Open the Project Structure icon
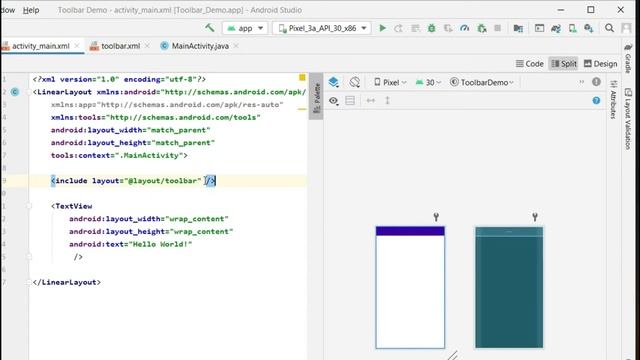 [518, 28]
